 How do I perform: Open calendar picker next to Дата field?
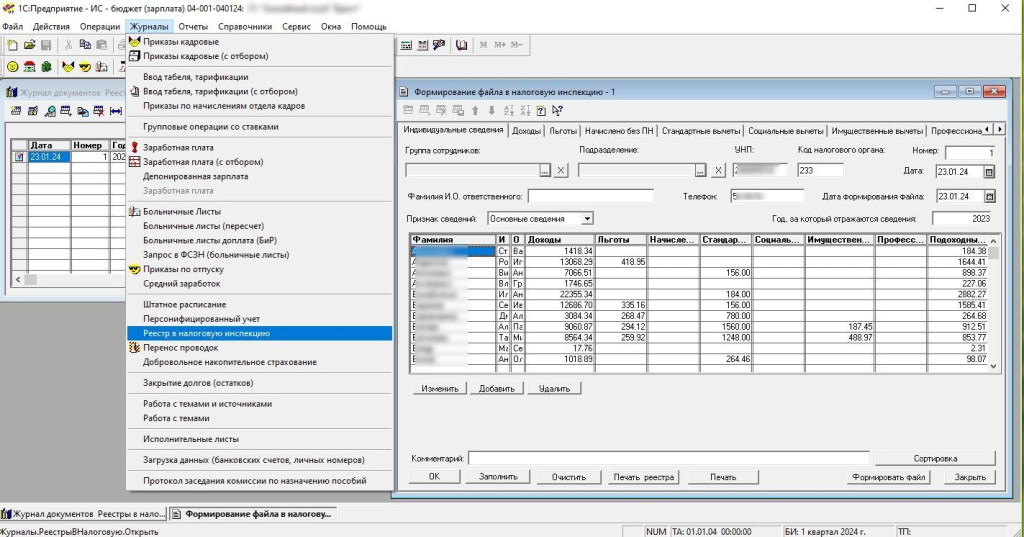pyautogui.click(x=990, y=171)
